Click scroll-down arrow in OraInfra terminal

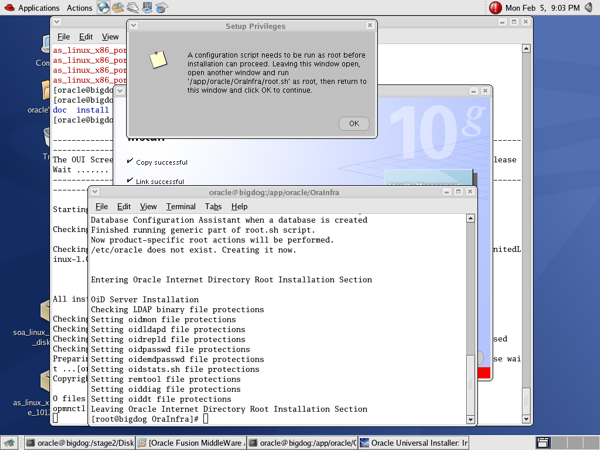tap(471, 419)
